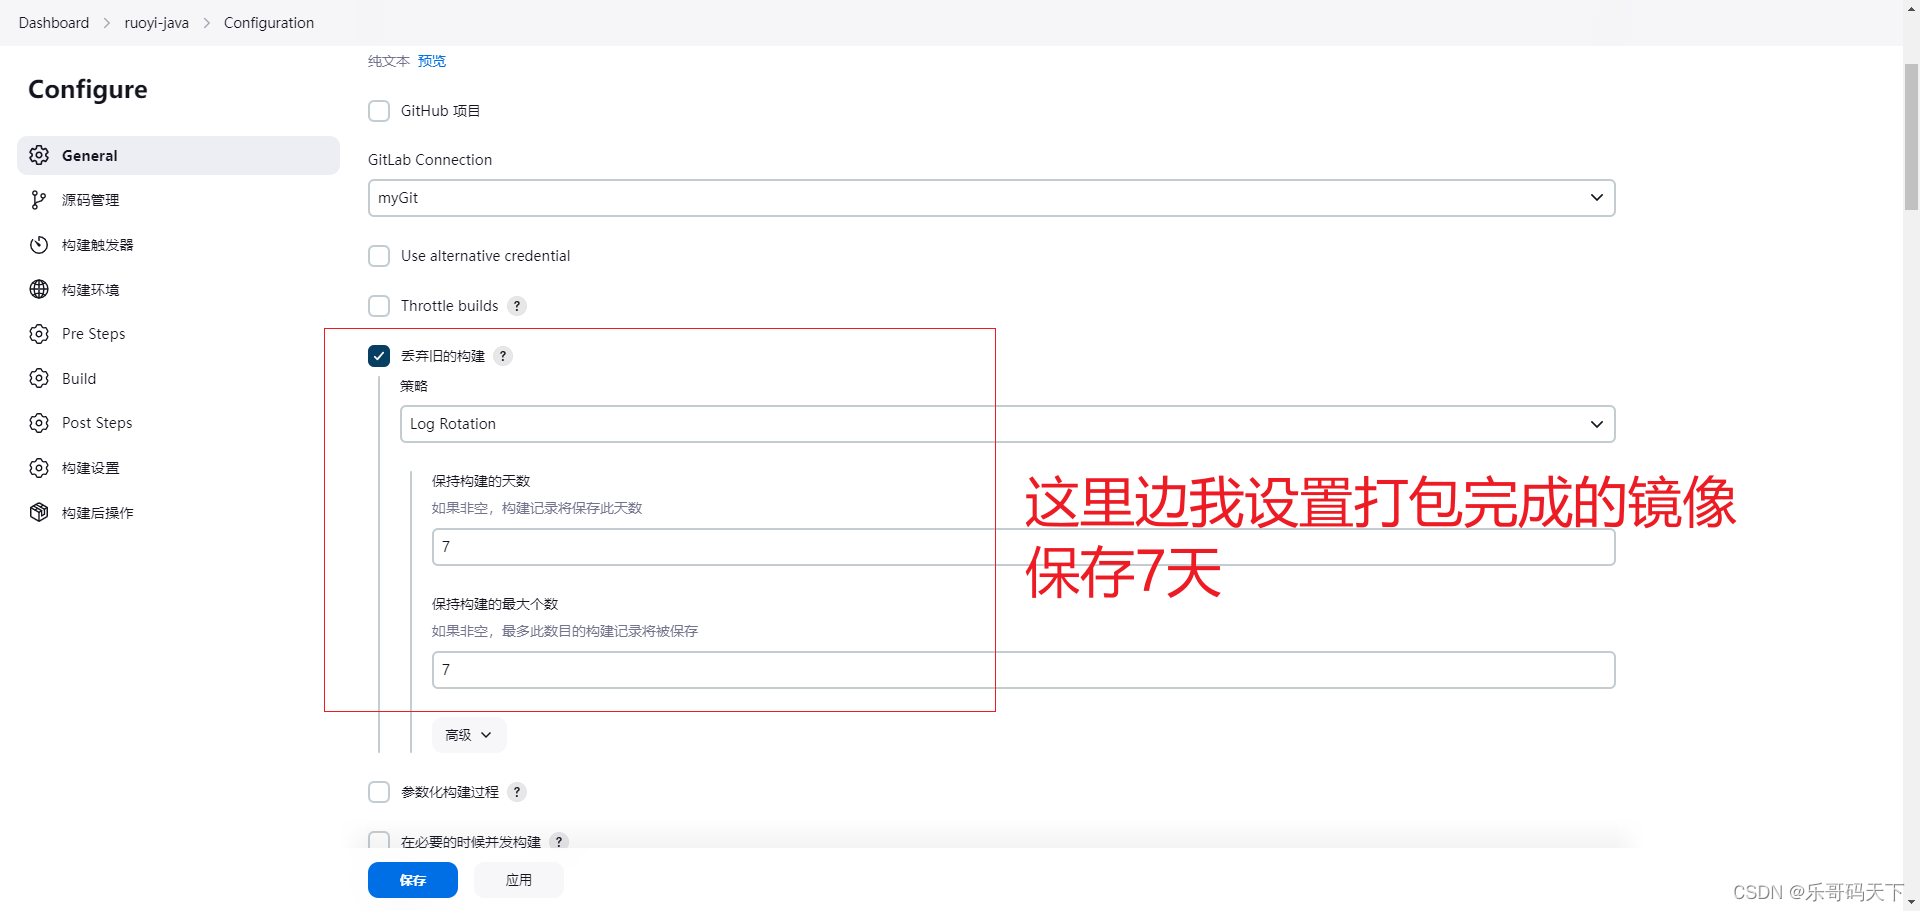Viewport: 1920px width, 911px height.
Task: Click the page vertical scrollbar thumb
Action: [x=1911, y=137]
